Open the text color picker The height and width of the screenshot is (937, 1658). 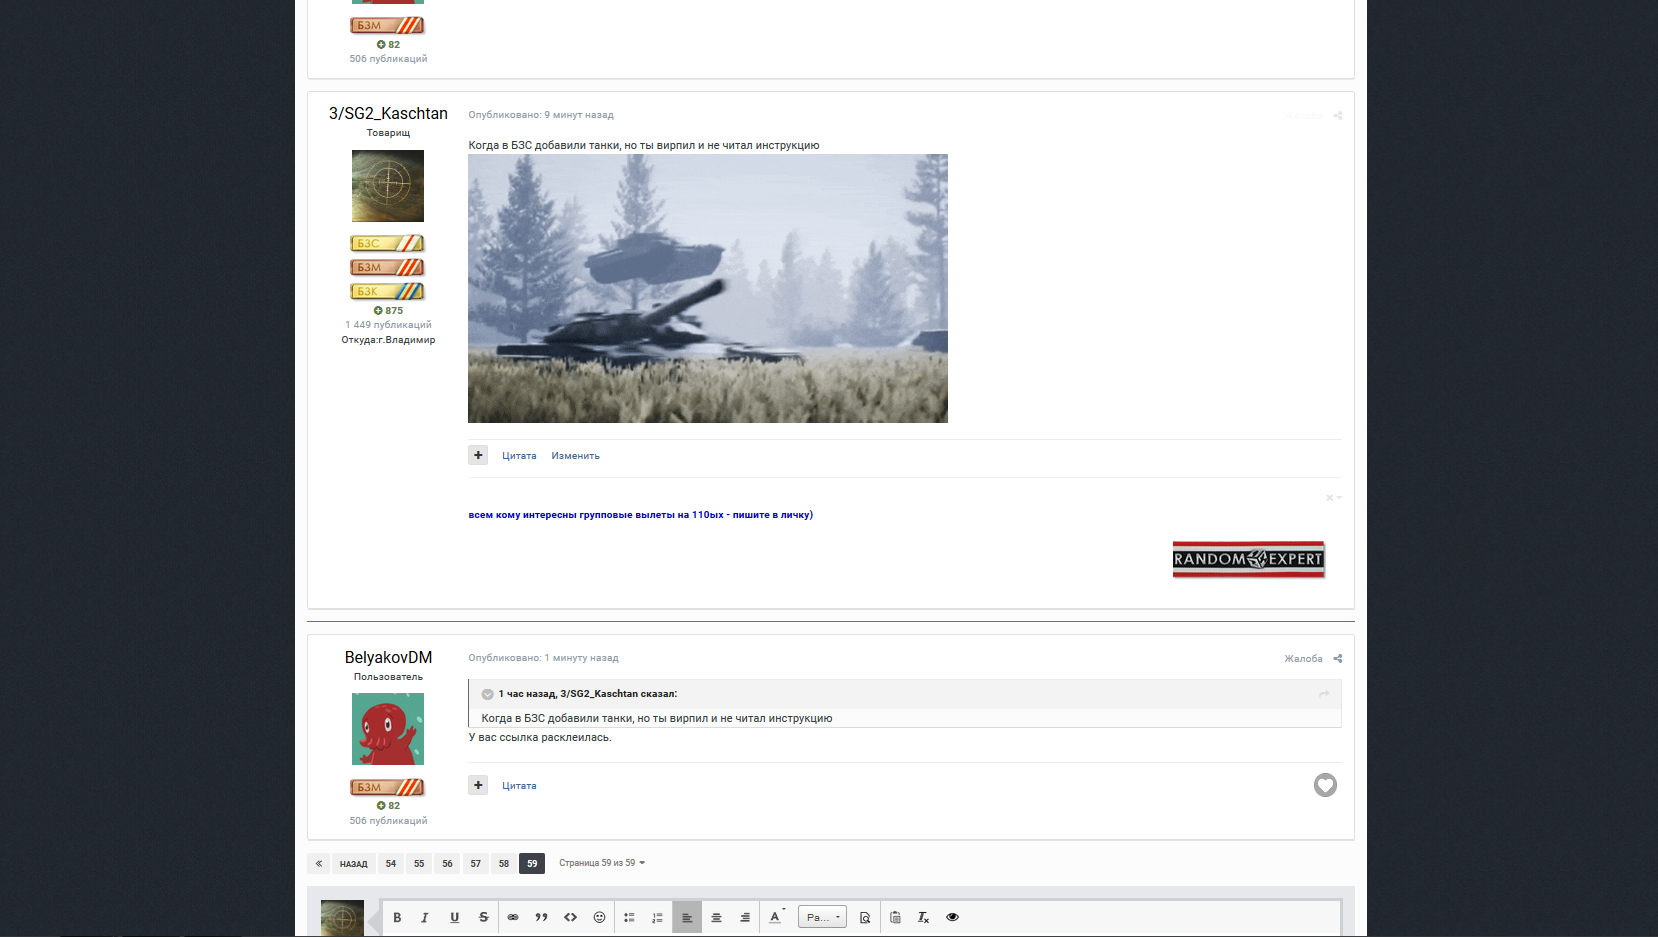pos(776,917)
